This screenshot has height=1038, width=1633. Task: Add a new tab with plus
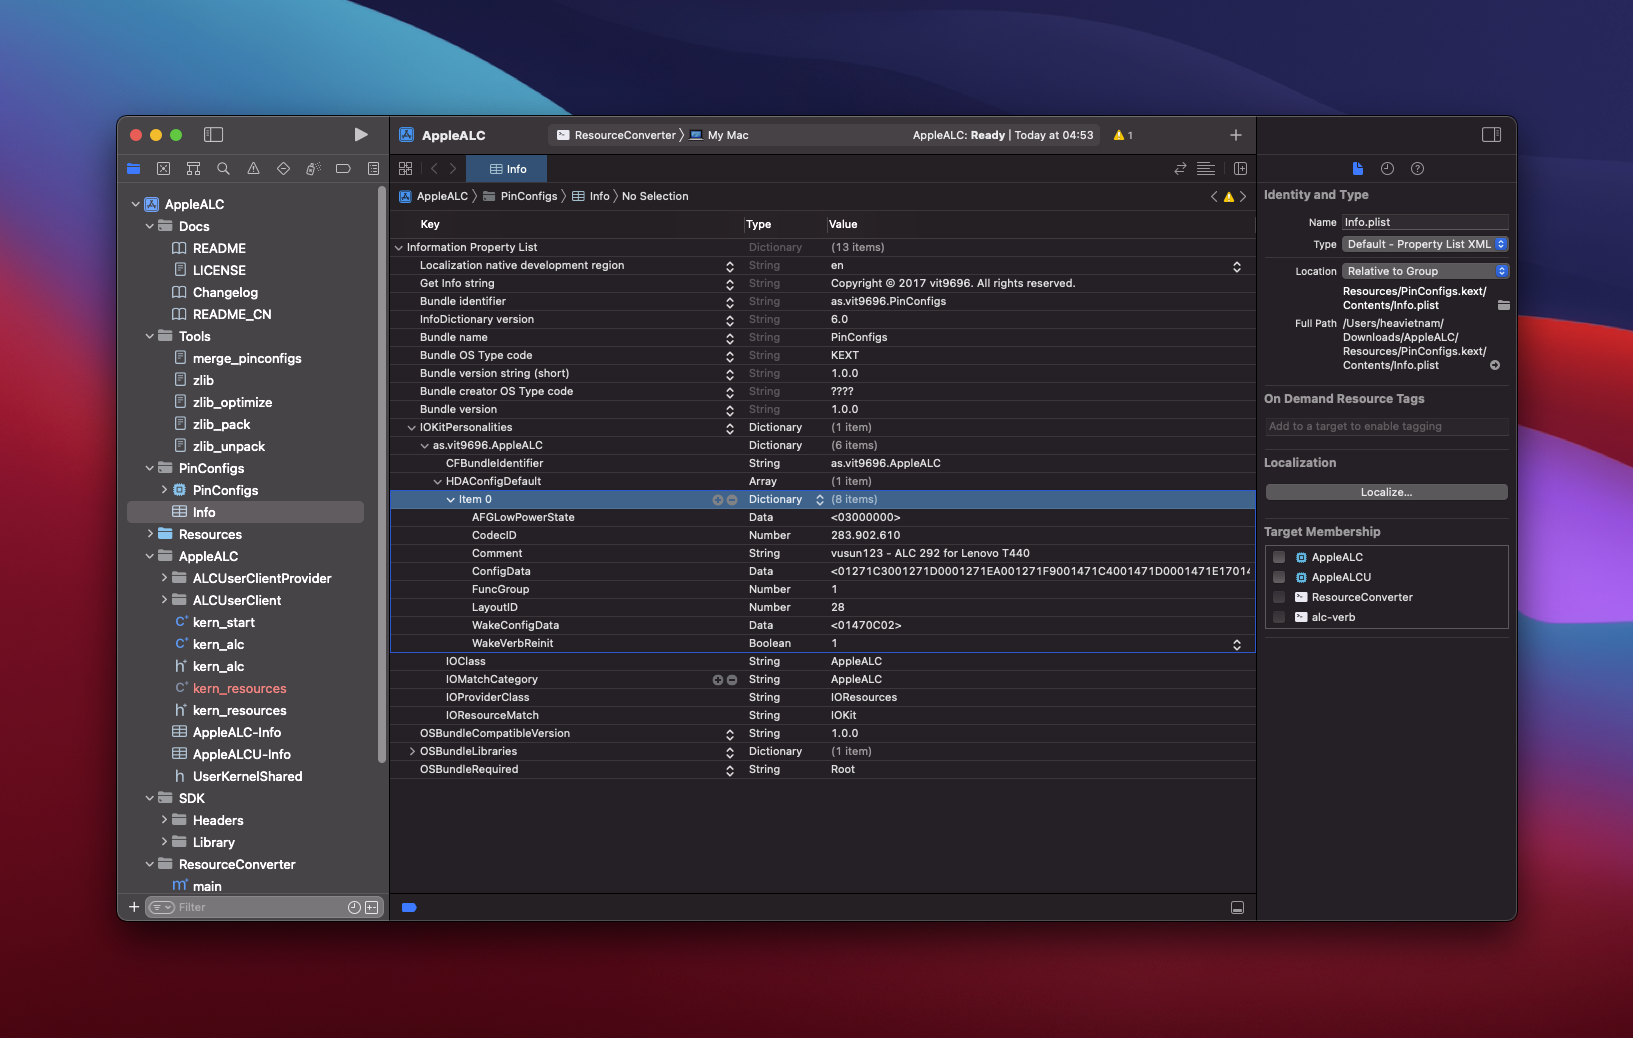[x=1236, y=135]
